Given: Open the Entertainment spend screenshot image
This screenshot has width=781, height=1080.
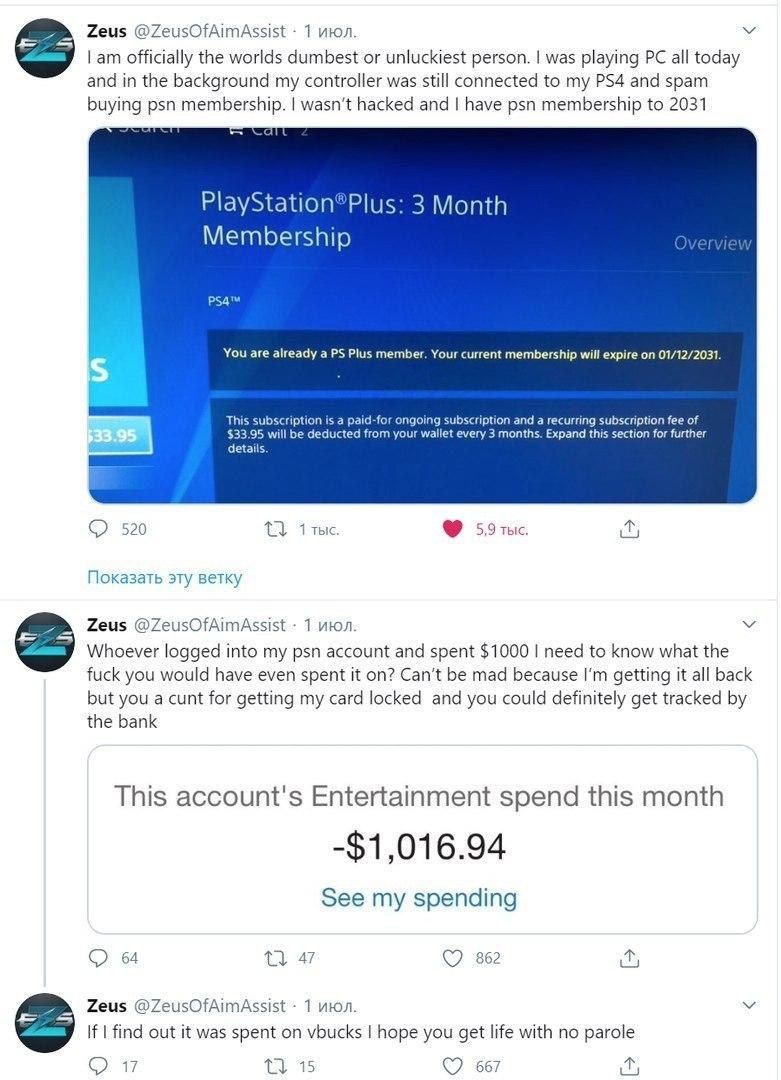Looking at the screenshot, I should click(x=422, y=840).
